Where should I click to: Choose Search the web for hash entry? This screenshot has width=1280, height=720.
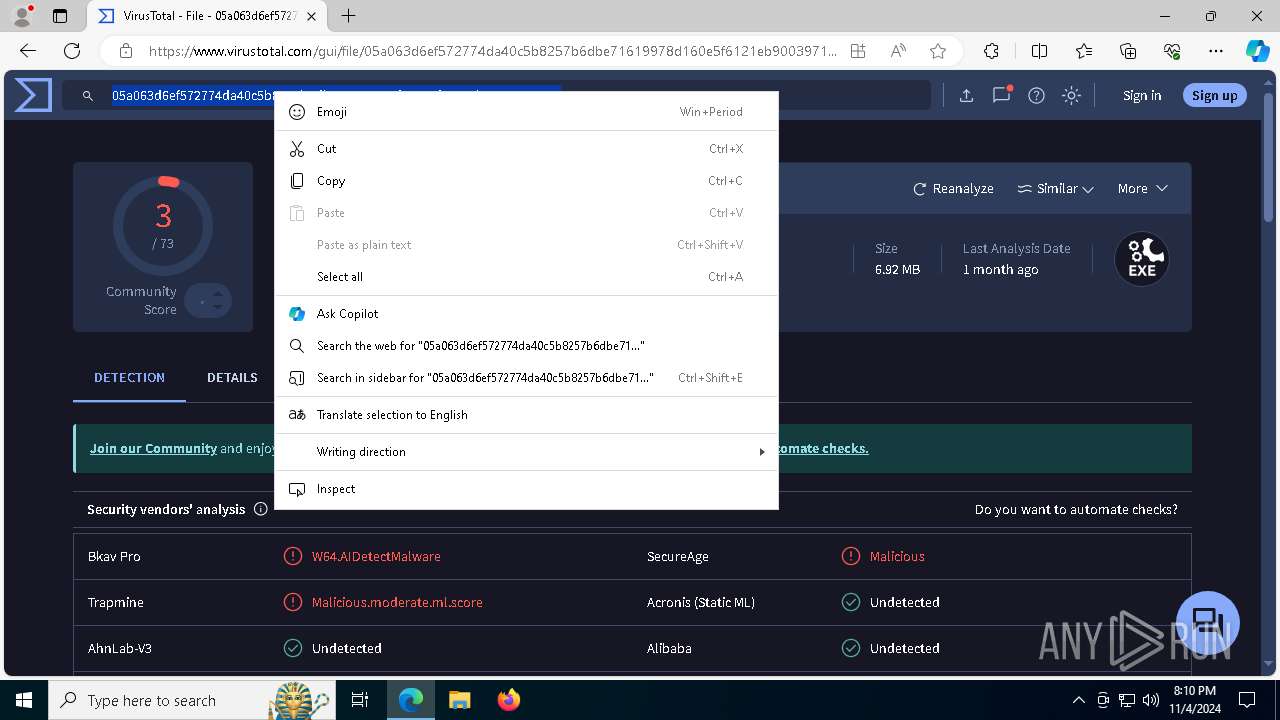coord(526,346)
